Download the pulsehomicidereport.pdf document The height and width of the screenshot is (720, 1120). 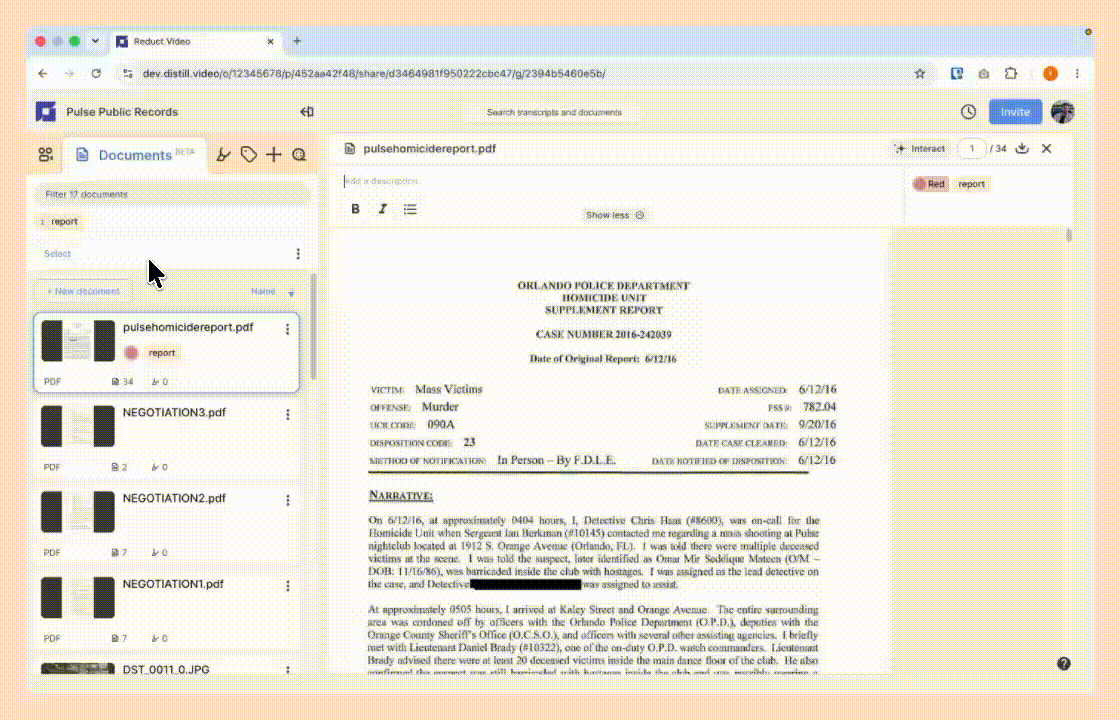click(1022, 148)
